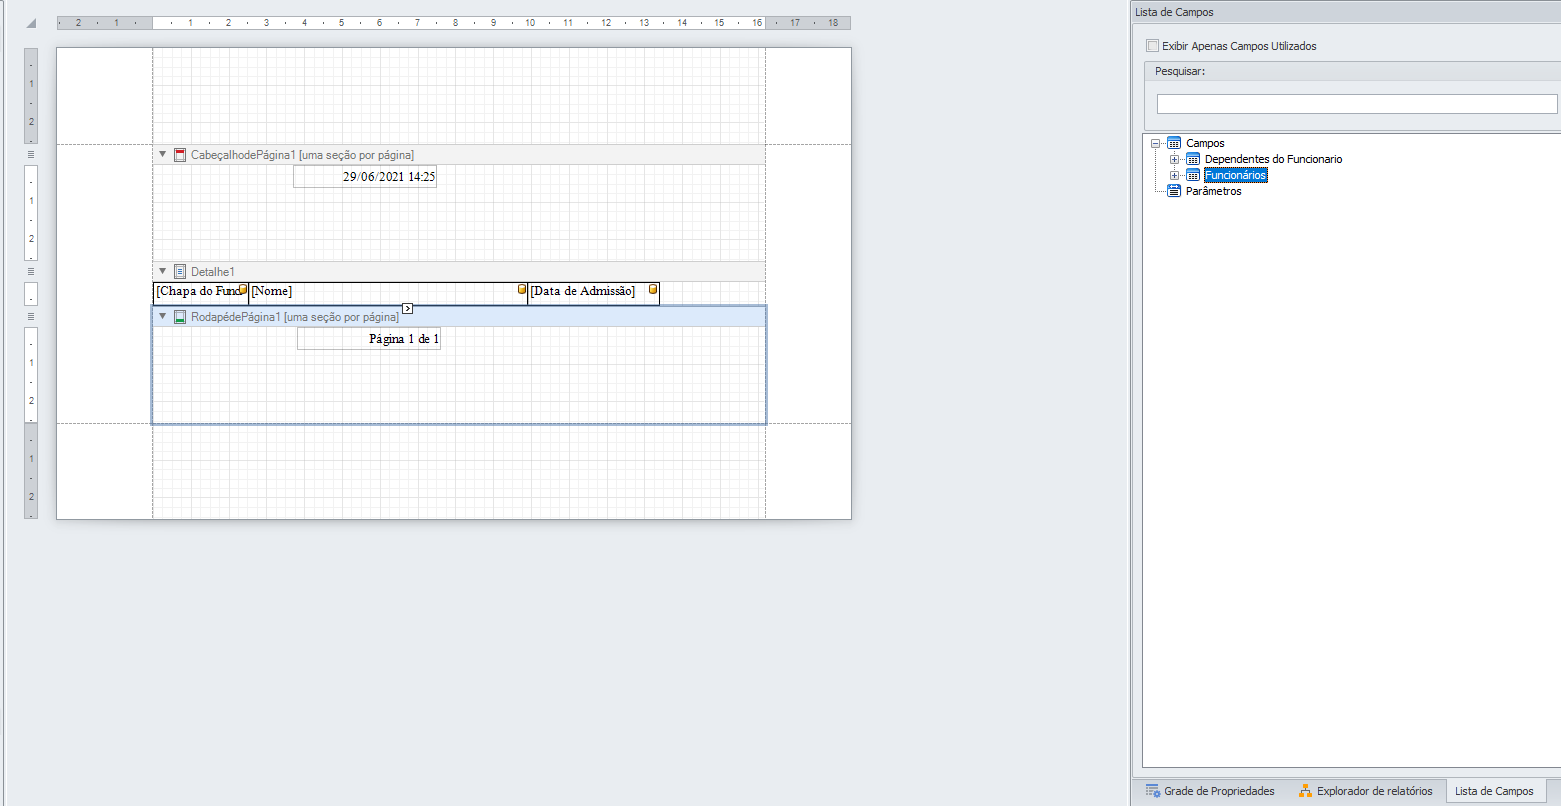Enable Exibir Apenas Campos Utilizados checkbox
Viewport: 1561px width, 806px height.
(1153, 46)
